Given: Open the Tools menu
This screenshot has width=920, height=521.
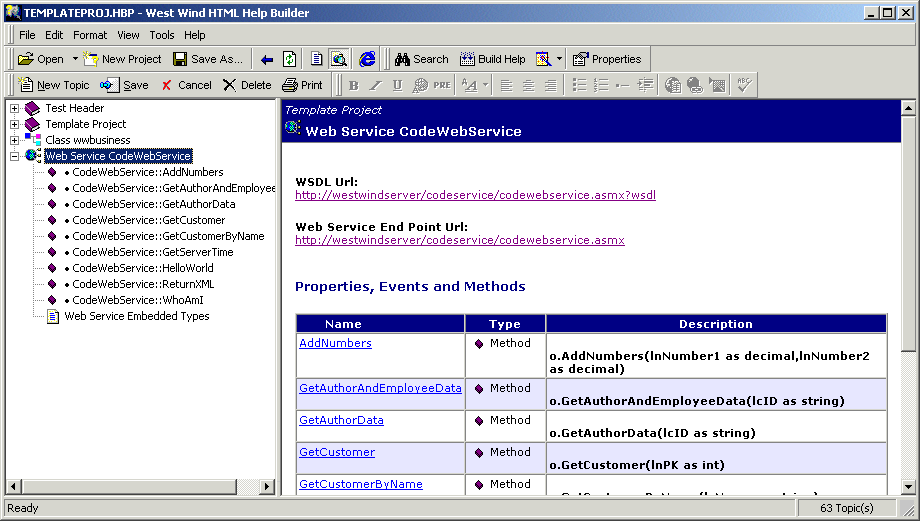Looking at the screenshot, I should tap(161, 35).
